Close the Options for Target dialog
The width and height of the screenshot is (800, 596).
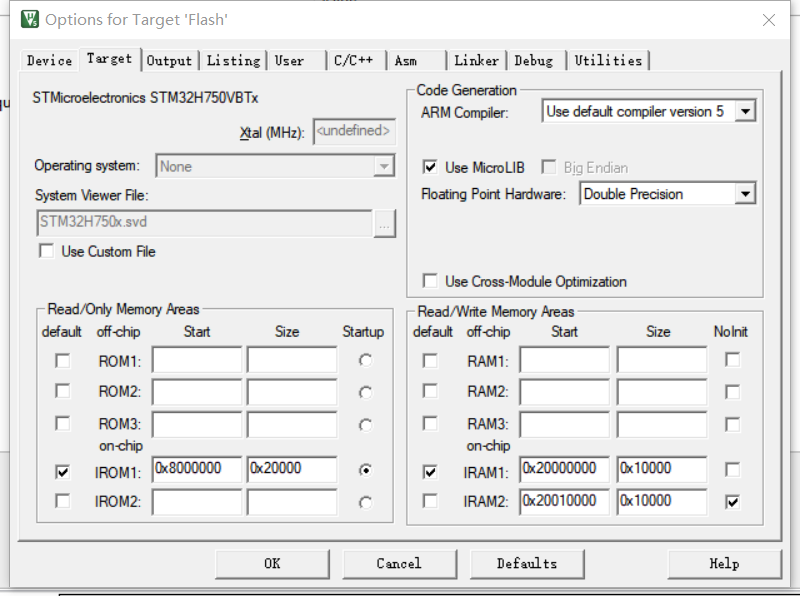coord(768,20)
